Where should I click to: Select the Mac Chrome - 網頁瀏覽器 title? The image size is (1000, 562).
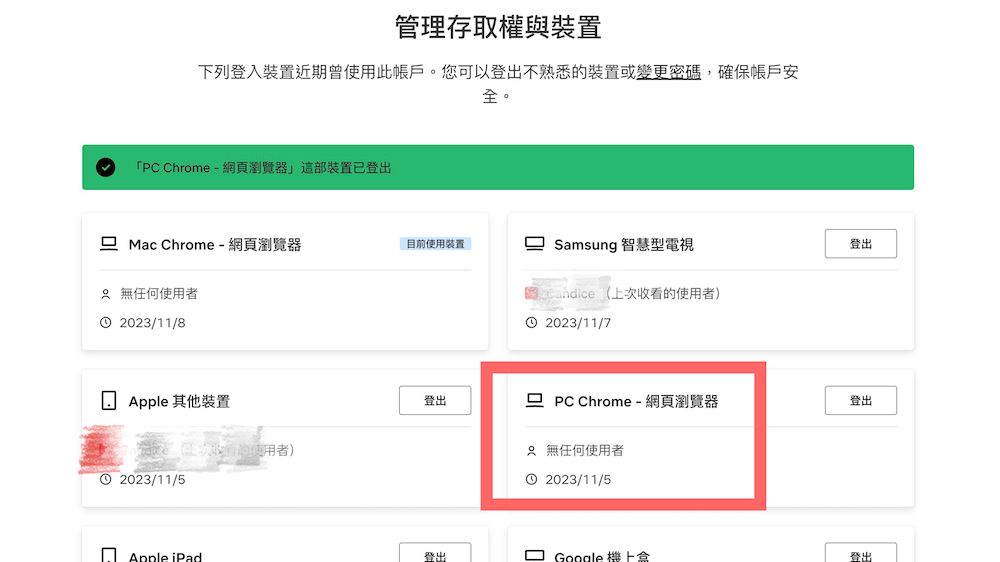pyautogui.click(x=215, y=244)
